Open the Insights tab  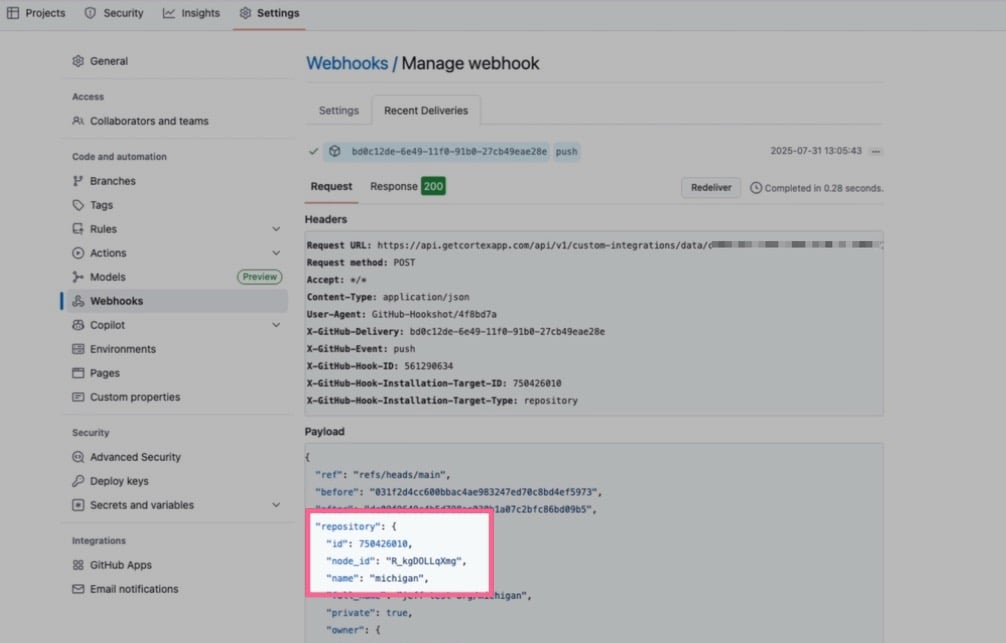pos(191,13)
